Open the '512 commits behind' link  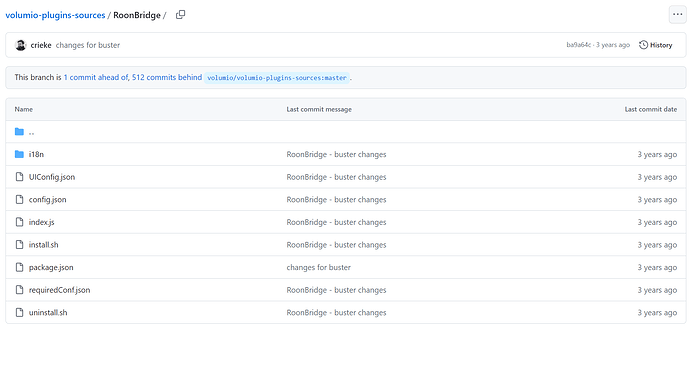167,77
